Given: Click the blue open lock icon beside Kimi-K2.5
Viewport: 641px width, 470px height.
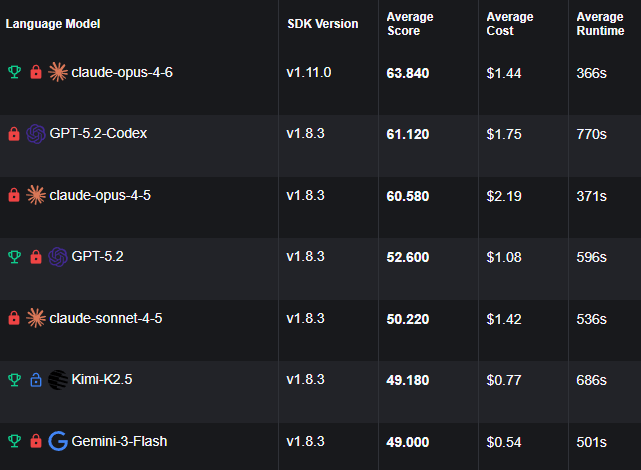Looking at the screenshot, I should pyautogui.click(x=36, y=380).
